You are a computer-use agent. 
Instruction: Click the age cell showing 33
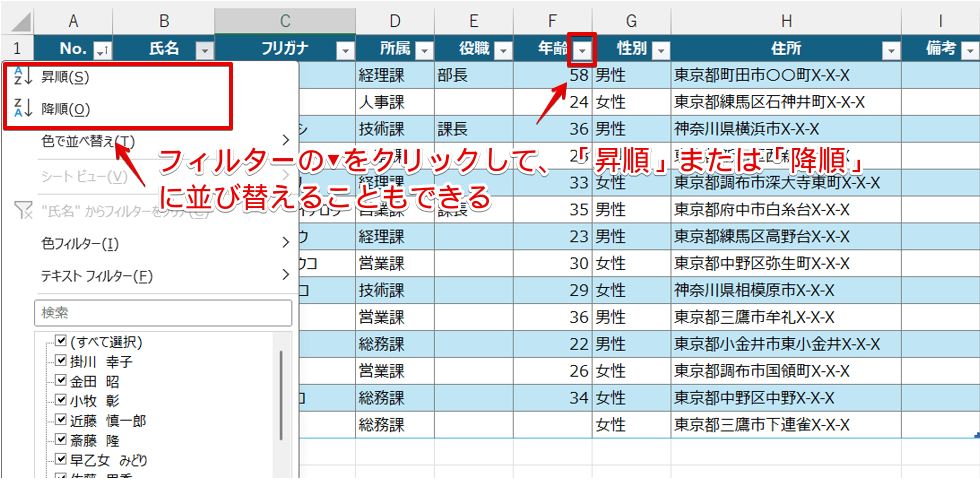click(x=553, y=183)
